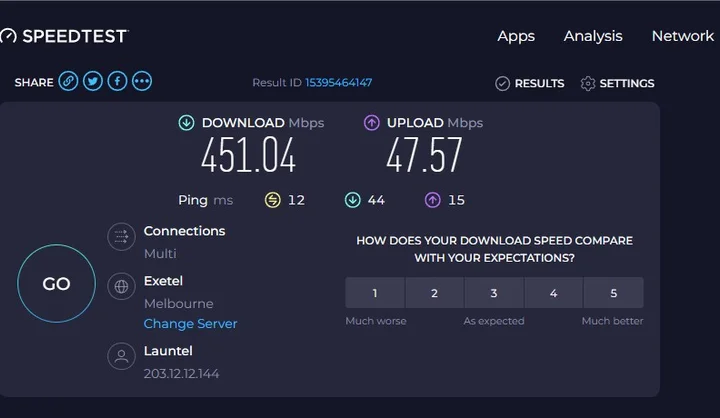The image size is (720, 418).
Task: Open Result ID 15395464147 link
Action: (338, 83)
